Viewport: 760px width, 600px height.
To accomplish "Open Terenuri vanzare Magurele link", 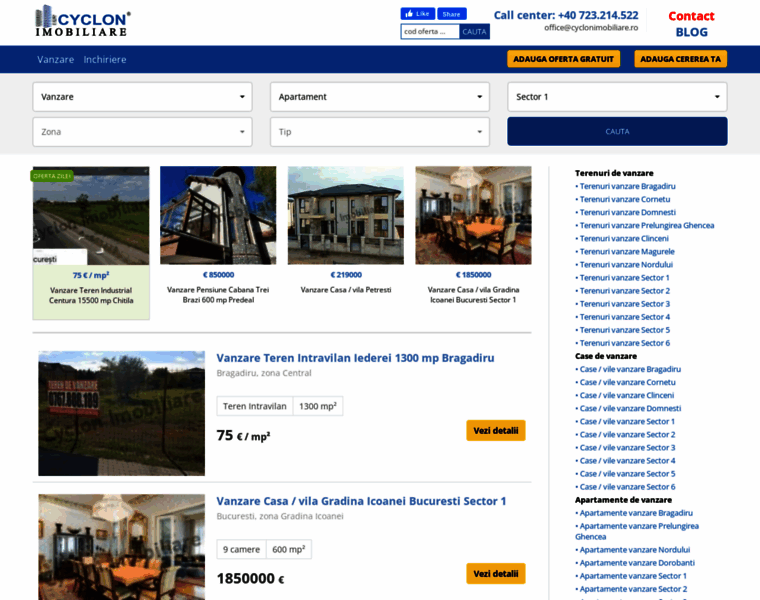I will [x=625, y=252].
